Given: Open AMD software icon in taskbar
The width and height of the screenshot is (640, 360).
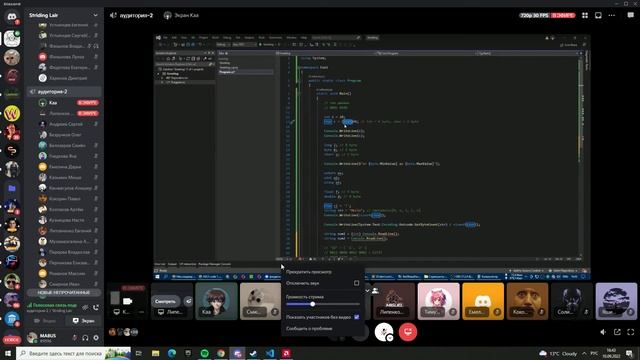Looking at the screenshot, I should [286, 353].
